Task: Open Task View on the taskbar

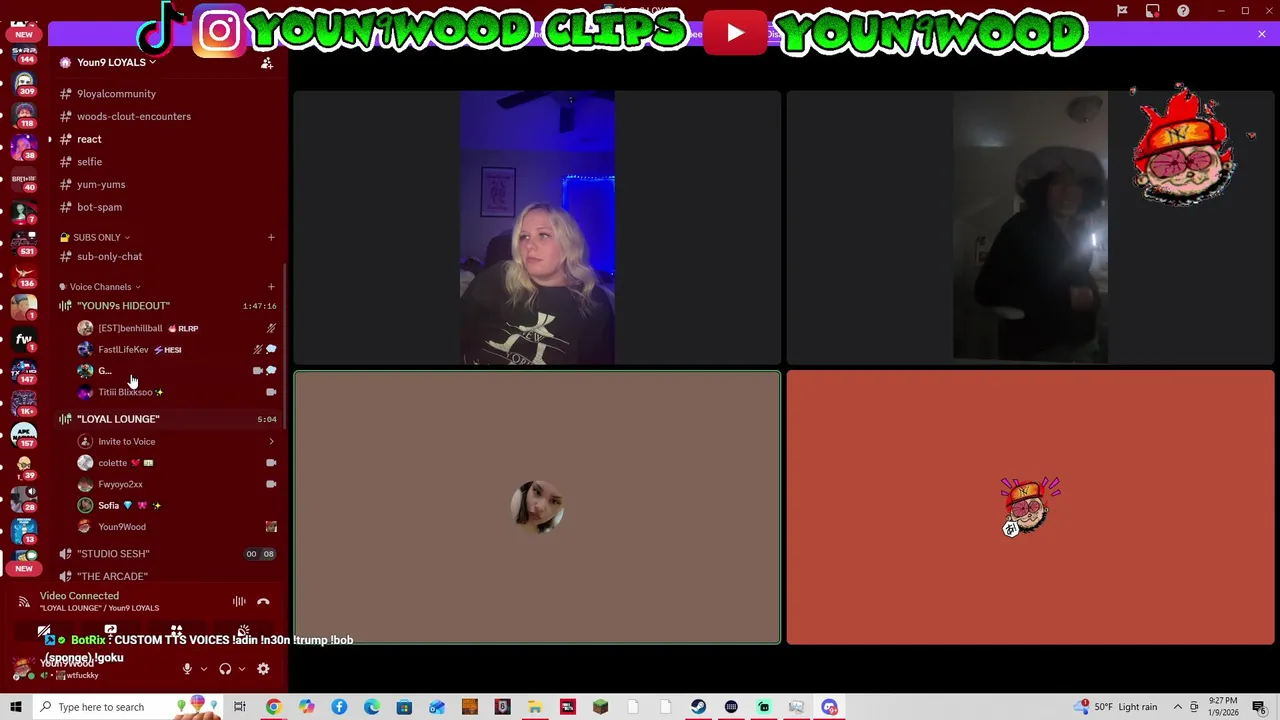Action: (x=240, y=707)
